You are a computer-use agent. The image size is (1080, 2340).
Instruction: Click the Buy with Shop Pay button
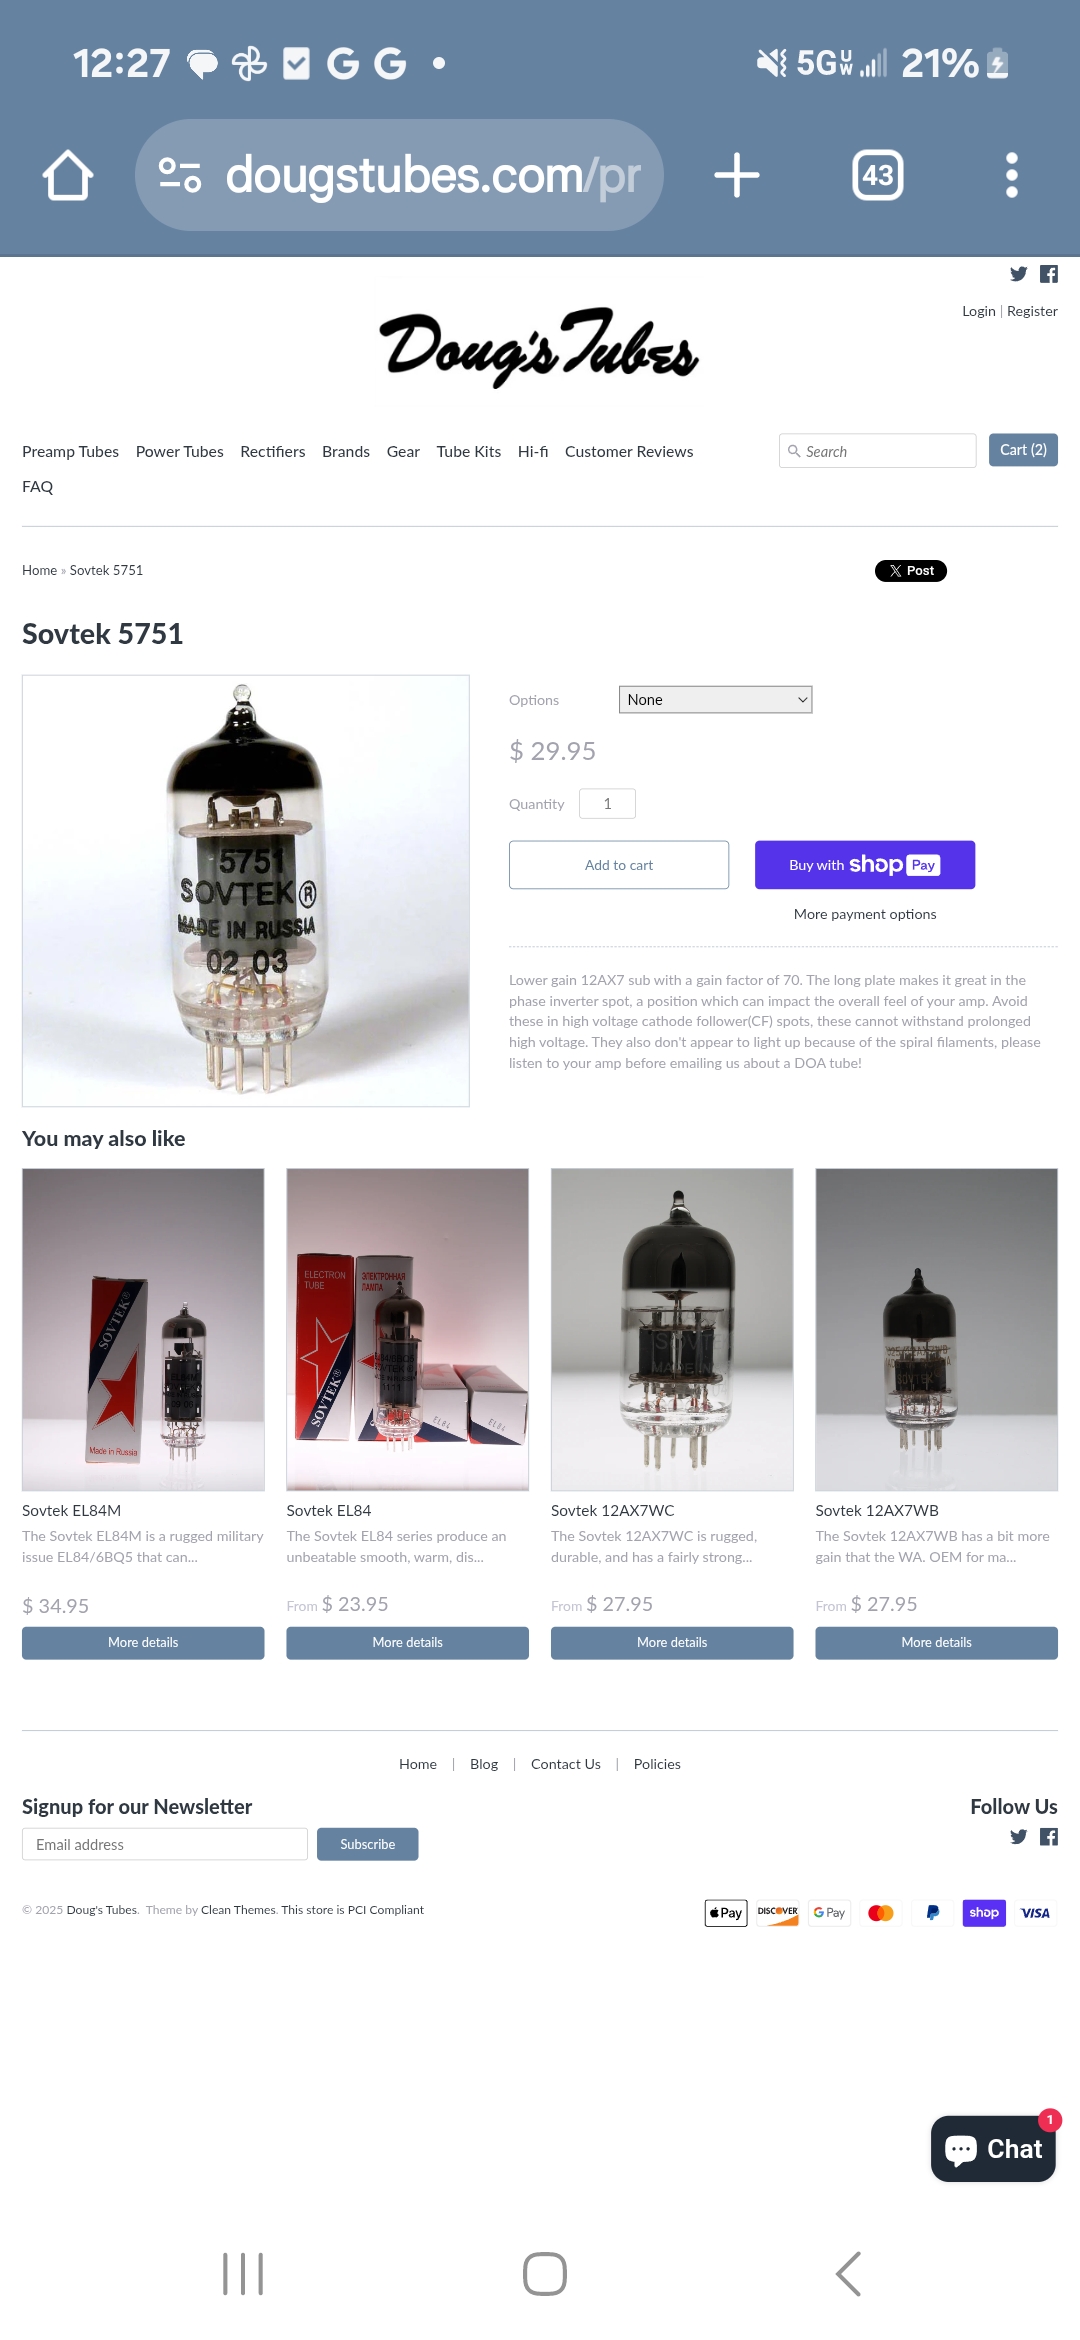tap(865, 865)
